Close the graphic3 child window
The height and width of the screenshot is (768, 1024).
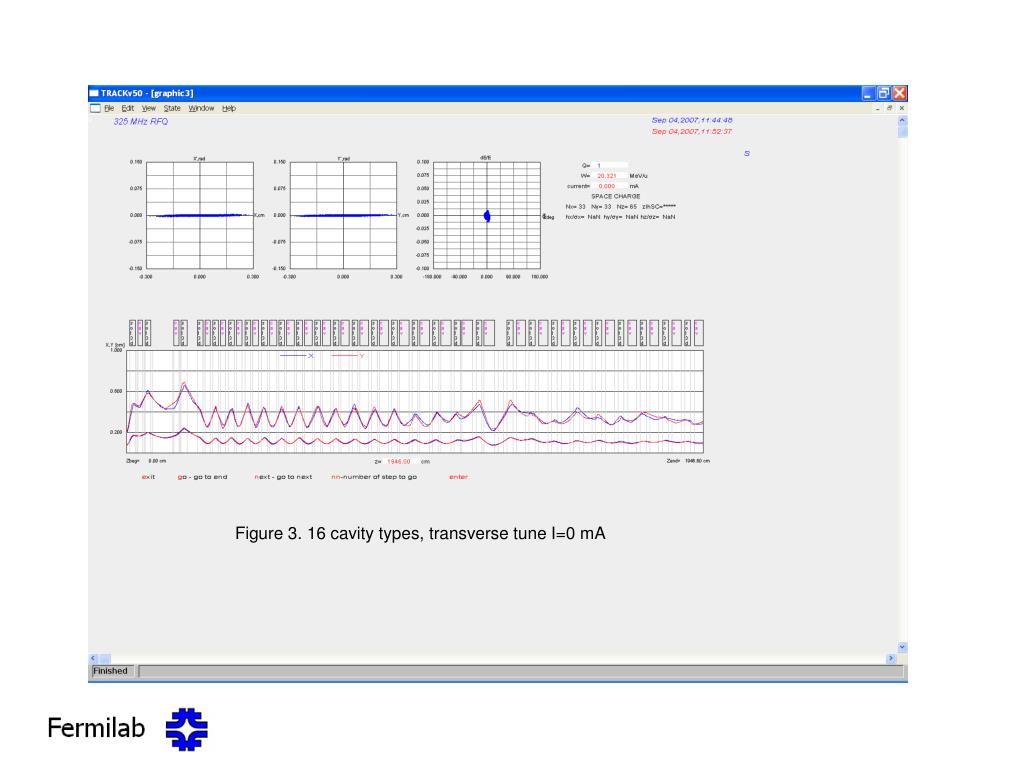tap(902, 108)
